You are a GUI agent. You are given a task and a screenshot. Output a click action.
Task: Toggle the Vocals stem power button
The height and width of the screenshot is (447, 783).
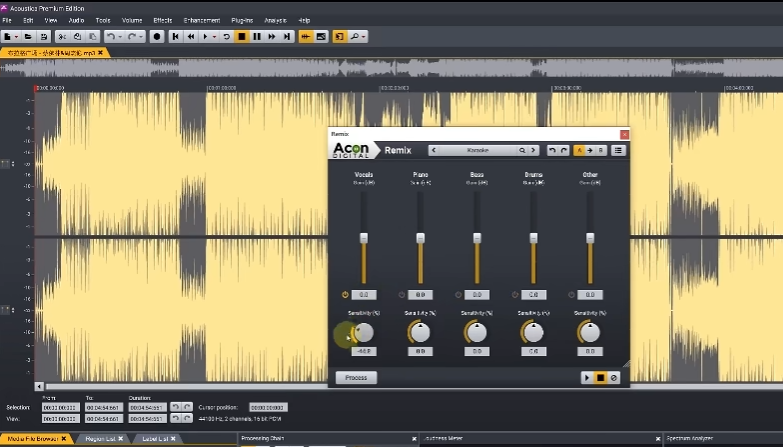click(x=346, y=295)
